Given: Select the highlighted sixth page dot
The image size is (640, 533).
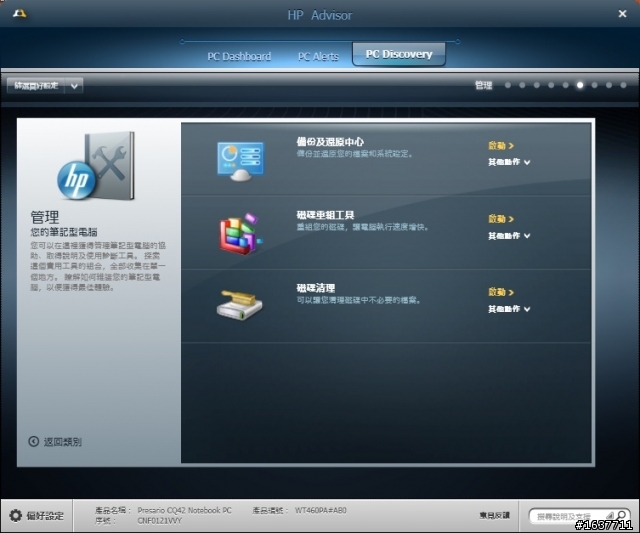Looking at the screenshot, I should coord(580,85).
